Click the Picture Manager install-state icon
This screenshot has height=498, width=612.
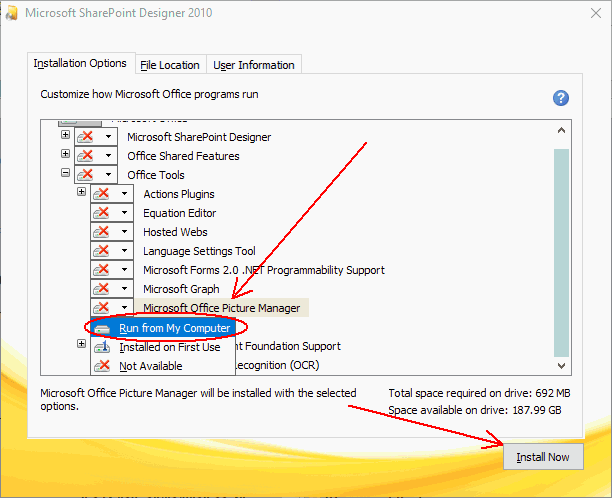click(x=101, y=308)
